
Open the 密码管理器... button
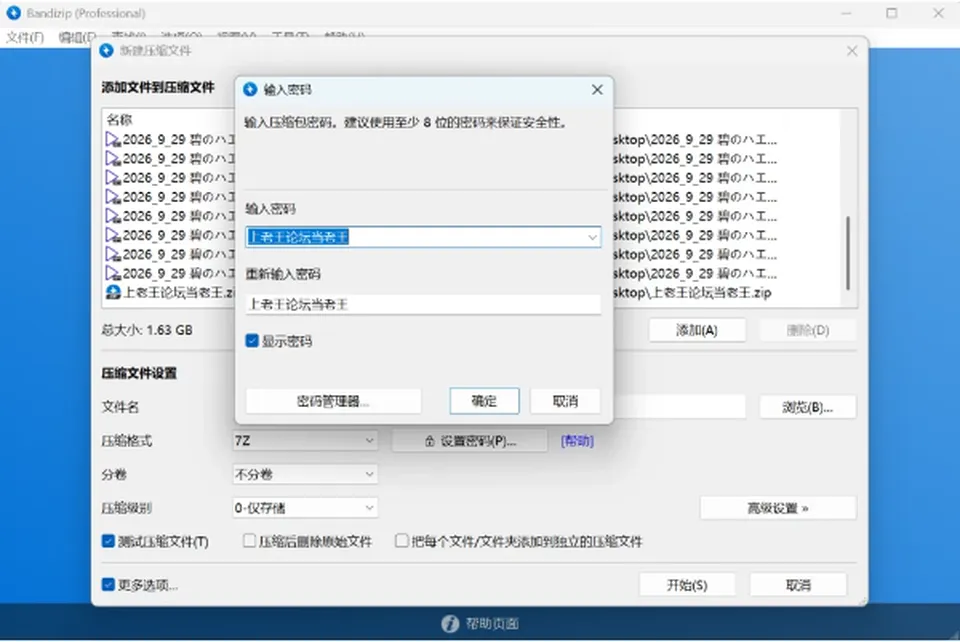pos(333,401)
